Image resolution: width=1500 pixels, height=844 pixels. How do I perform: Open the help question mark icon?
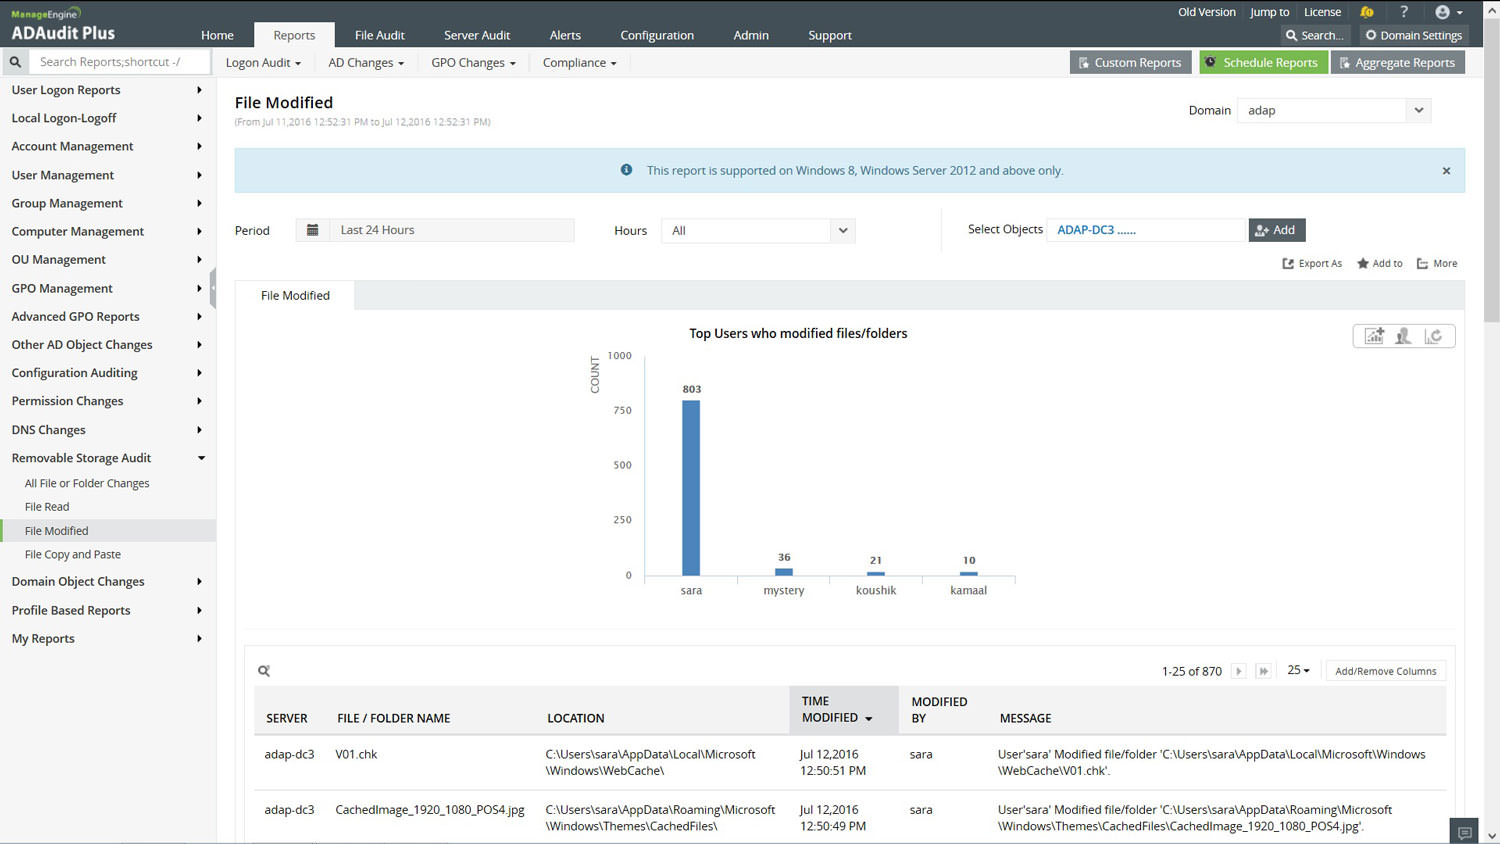(x=1404, y=12)
